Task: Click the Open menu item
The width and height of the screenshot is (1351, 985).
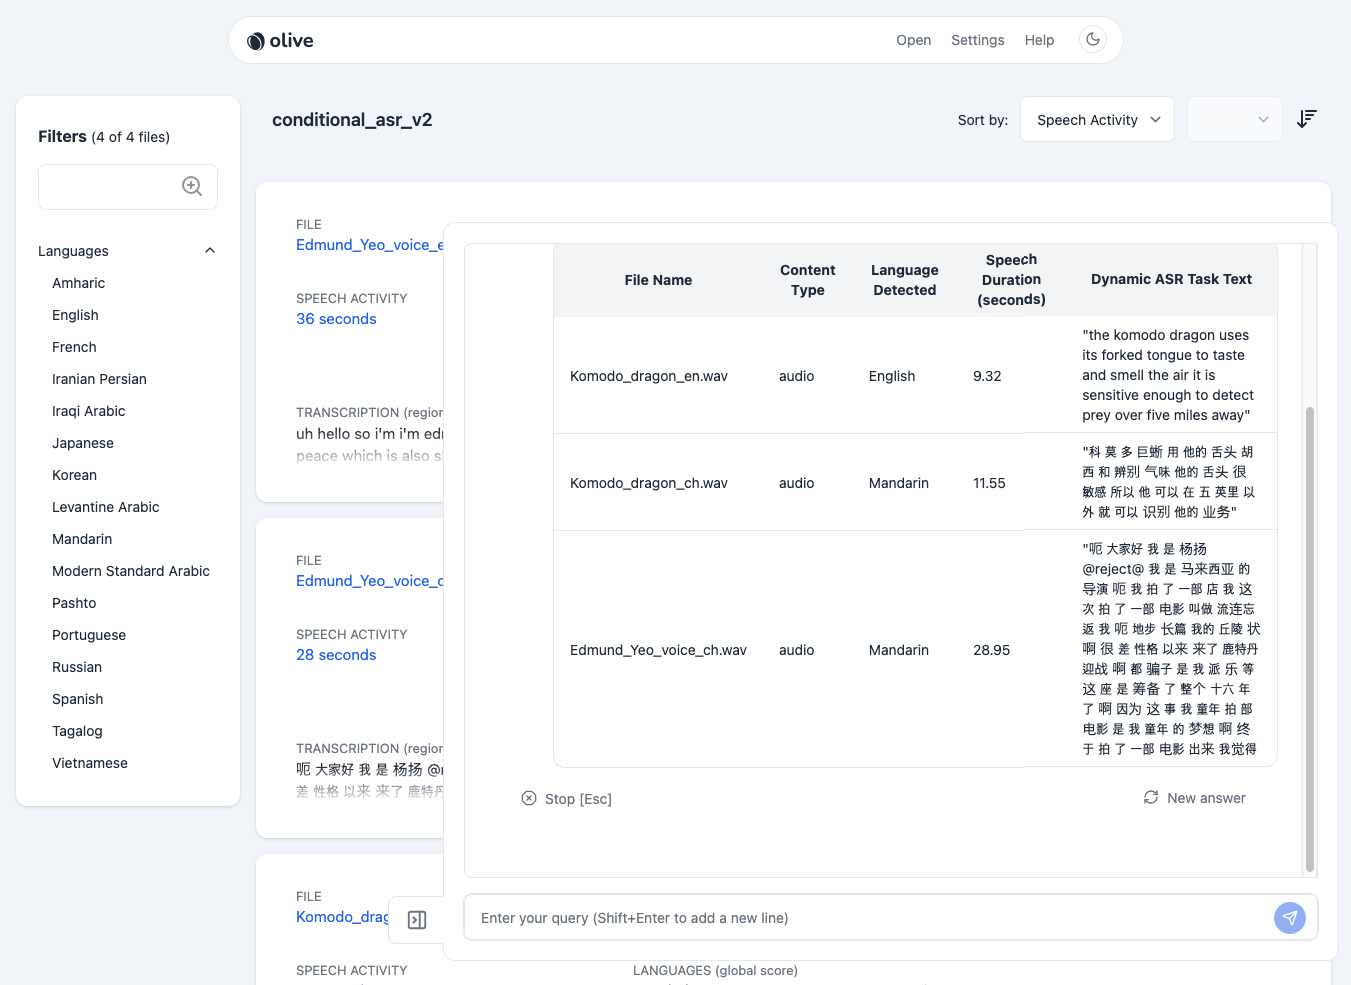Action: coord(913,40)
